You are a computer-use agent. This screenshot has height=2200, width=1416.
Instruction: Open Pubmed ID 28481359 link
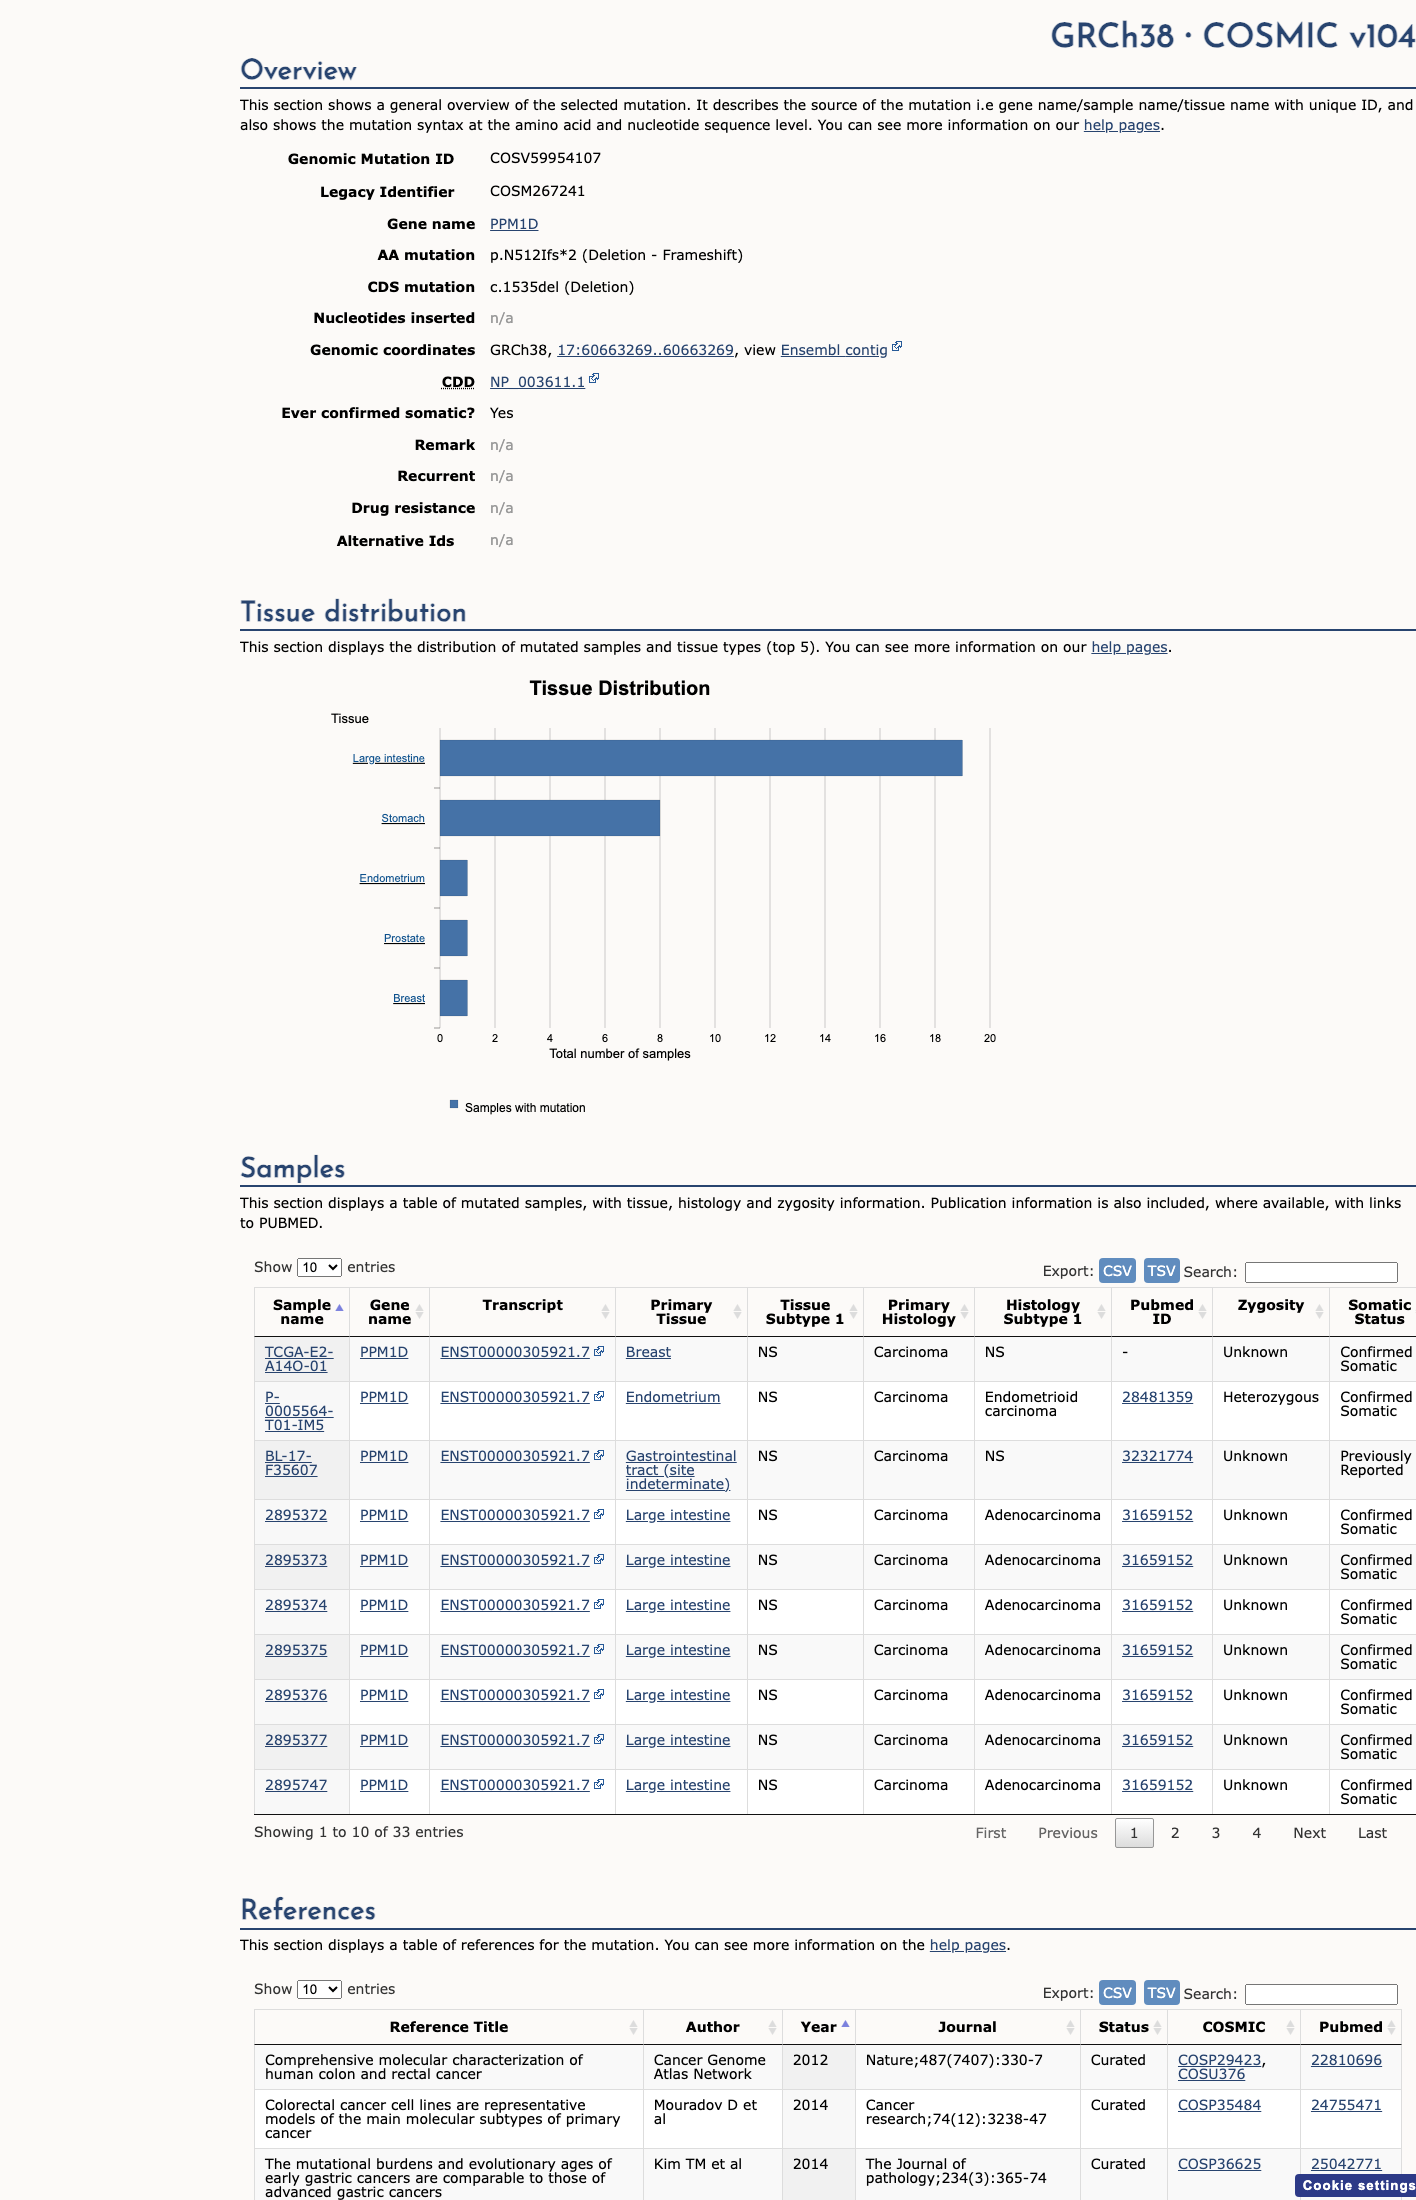1157,1397
